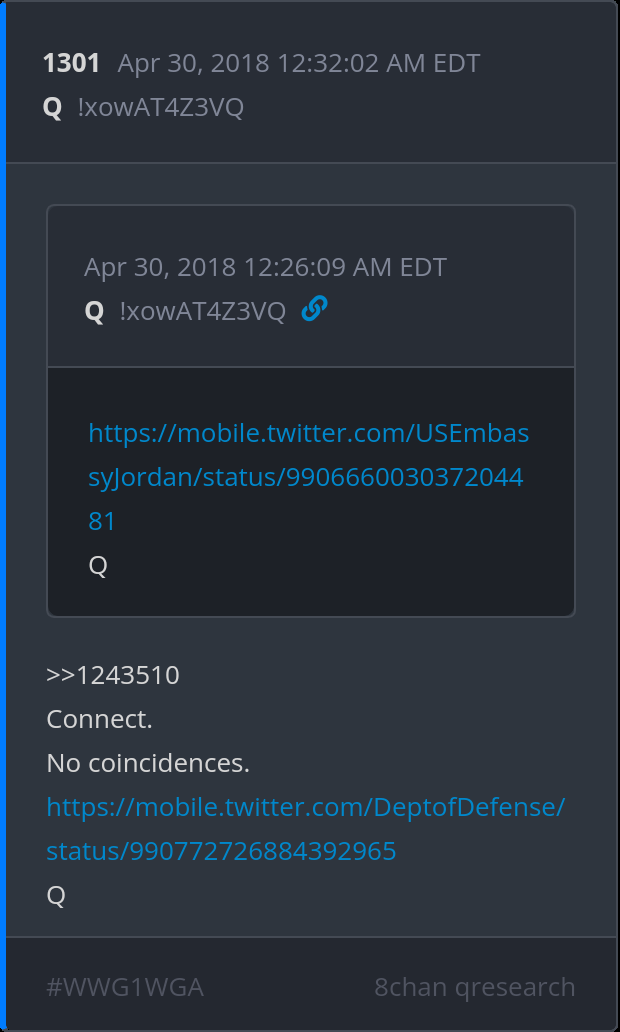Viewport: 620px width, 1032px height.
Task: Click the "81" ending of the Jordan embassy link
Action: pyautogui.click(x=102, y=522)
